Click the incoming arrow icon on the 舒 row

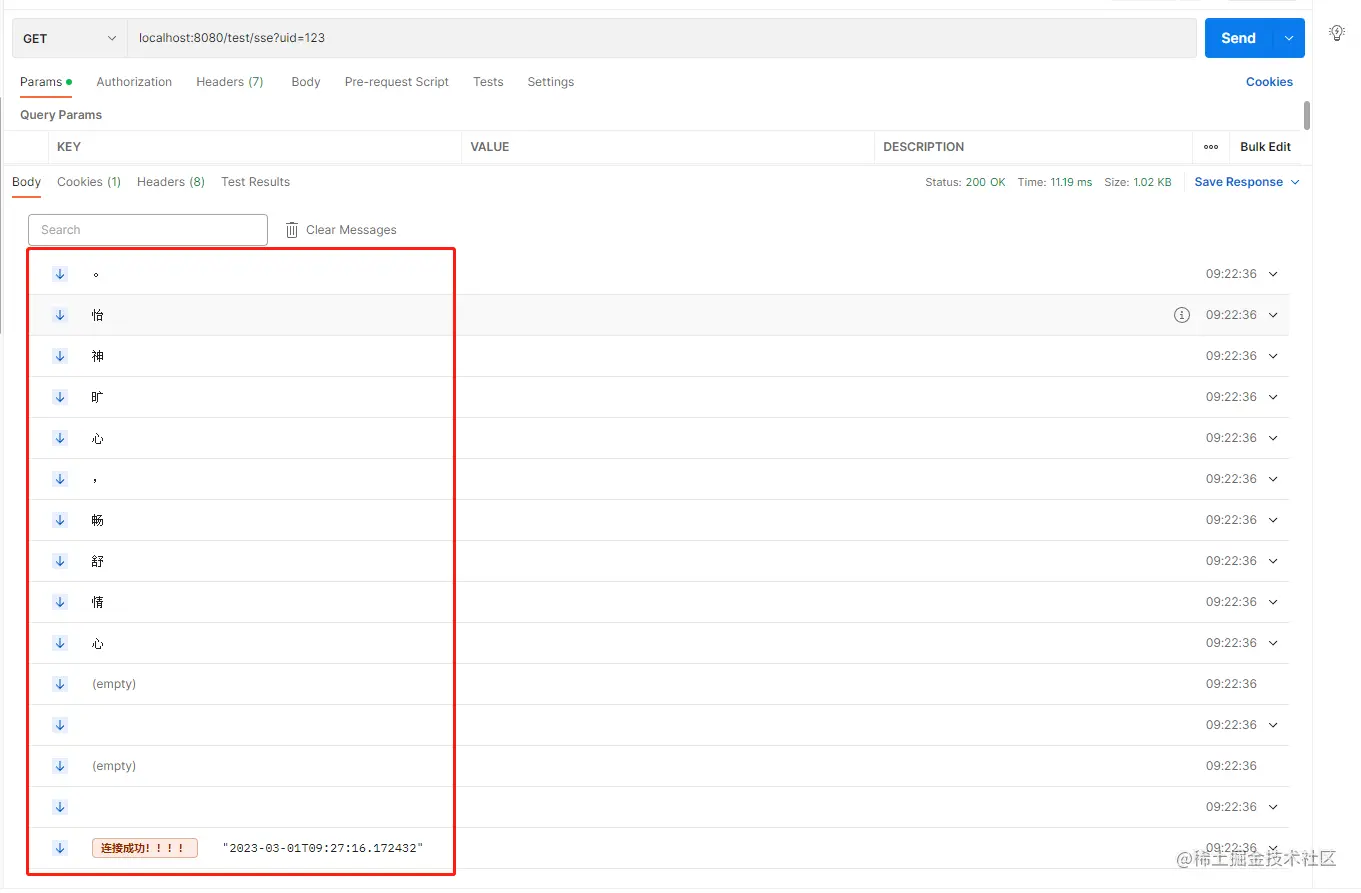click(x=60, y=561)
